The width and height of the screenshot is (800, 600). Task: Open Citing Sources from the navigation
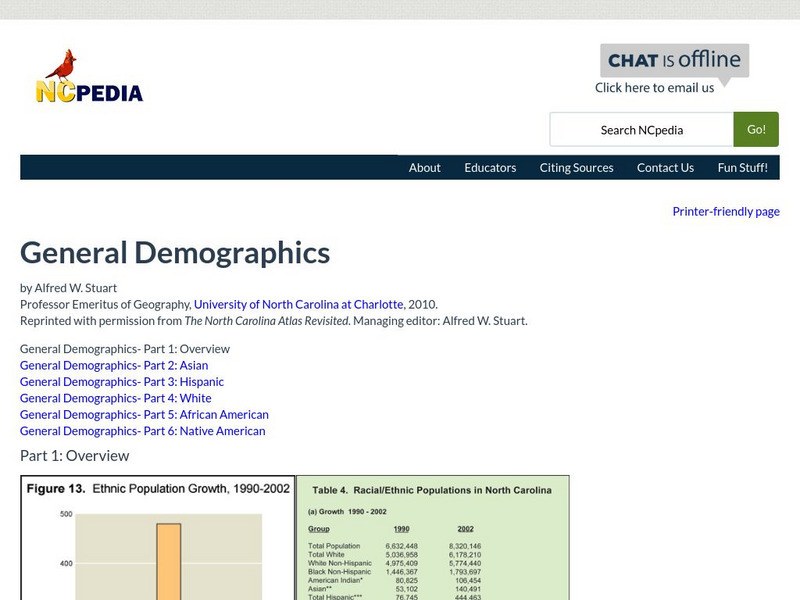[x=575, y=167]
